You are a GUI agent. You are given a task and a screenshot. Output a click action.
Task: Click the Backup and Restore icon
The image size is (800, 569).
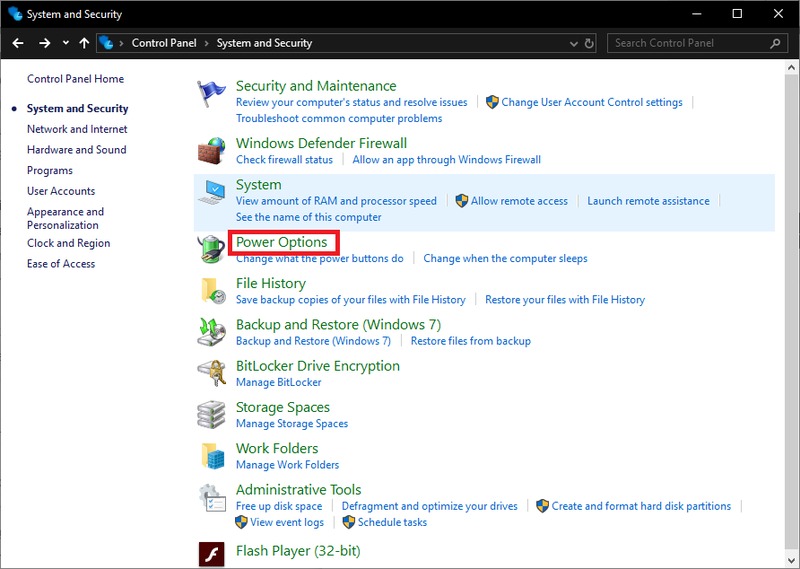(x=212, y=332)
